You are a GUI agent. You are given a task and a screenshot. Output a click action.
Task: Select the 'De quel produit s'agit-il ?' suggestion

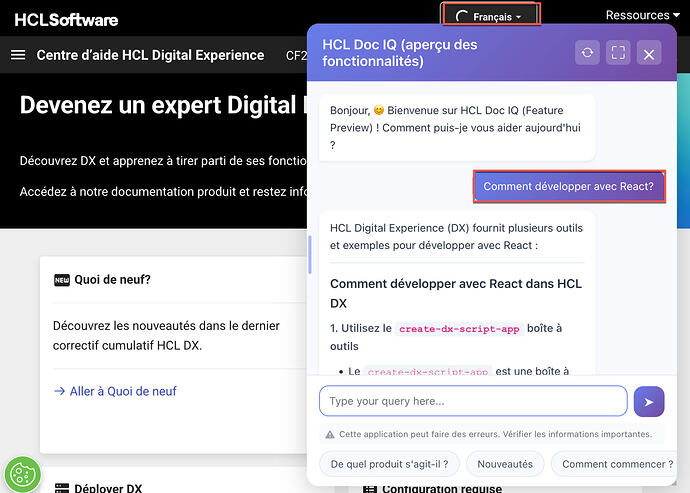[389, 464]
